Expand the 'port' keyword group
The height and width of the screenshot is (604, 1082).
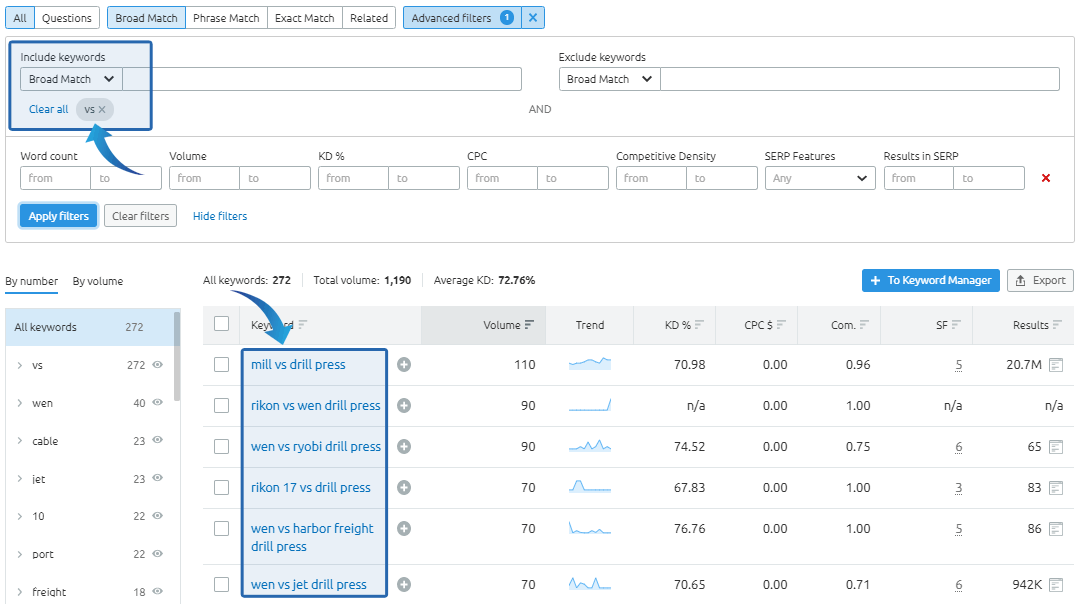(x=19, y=554)
